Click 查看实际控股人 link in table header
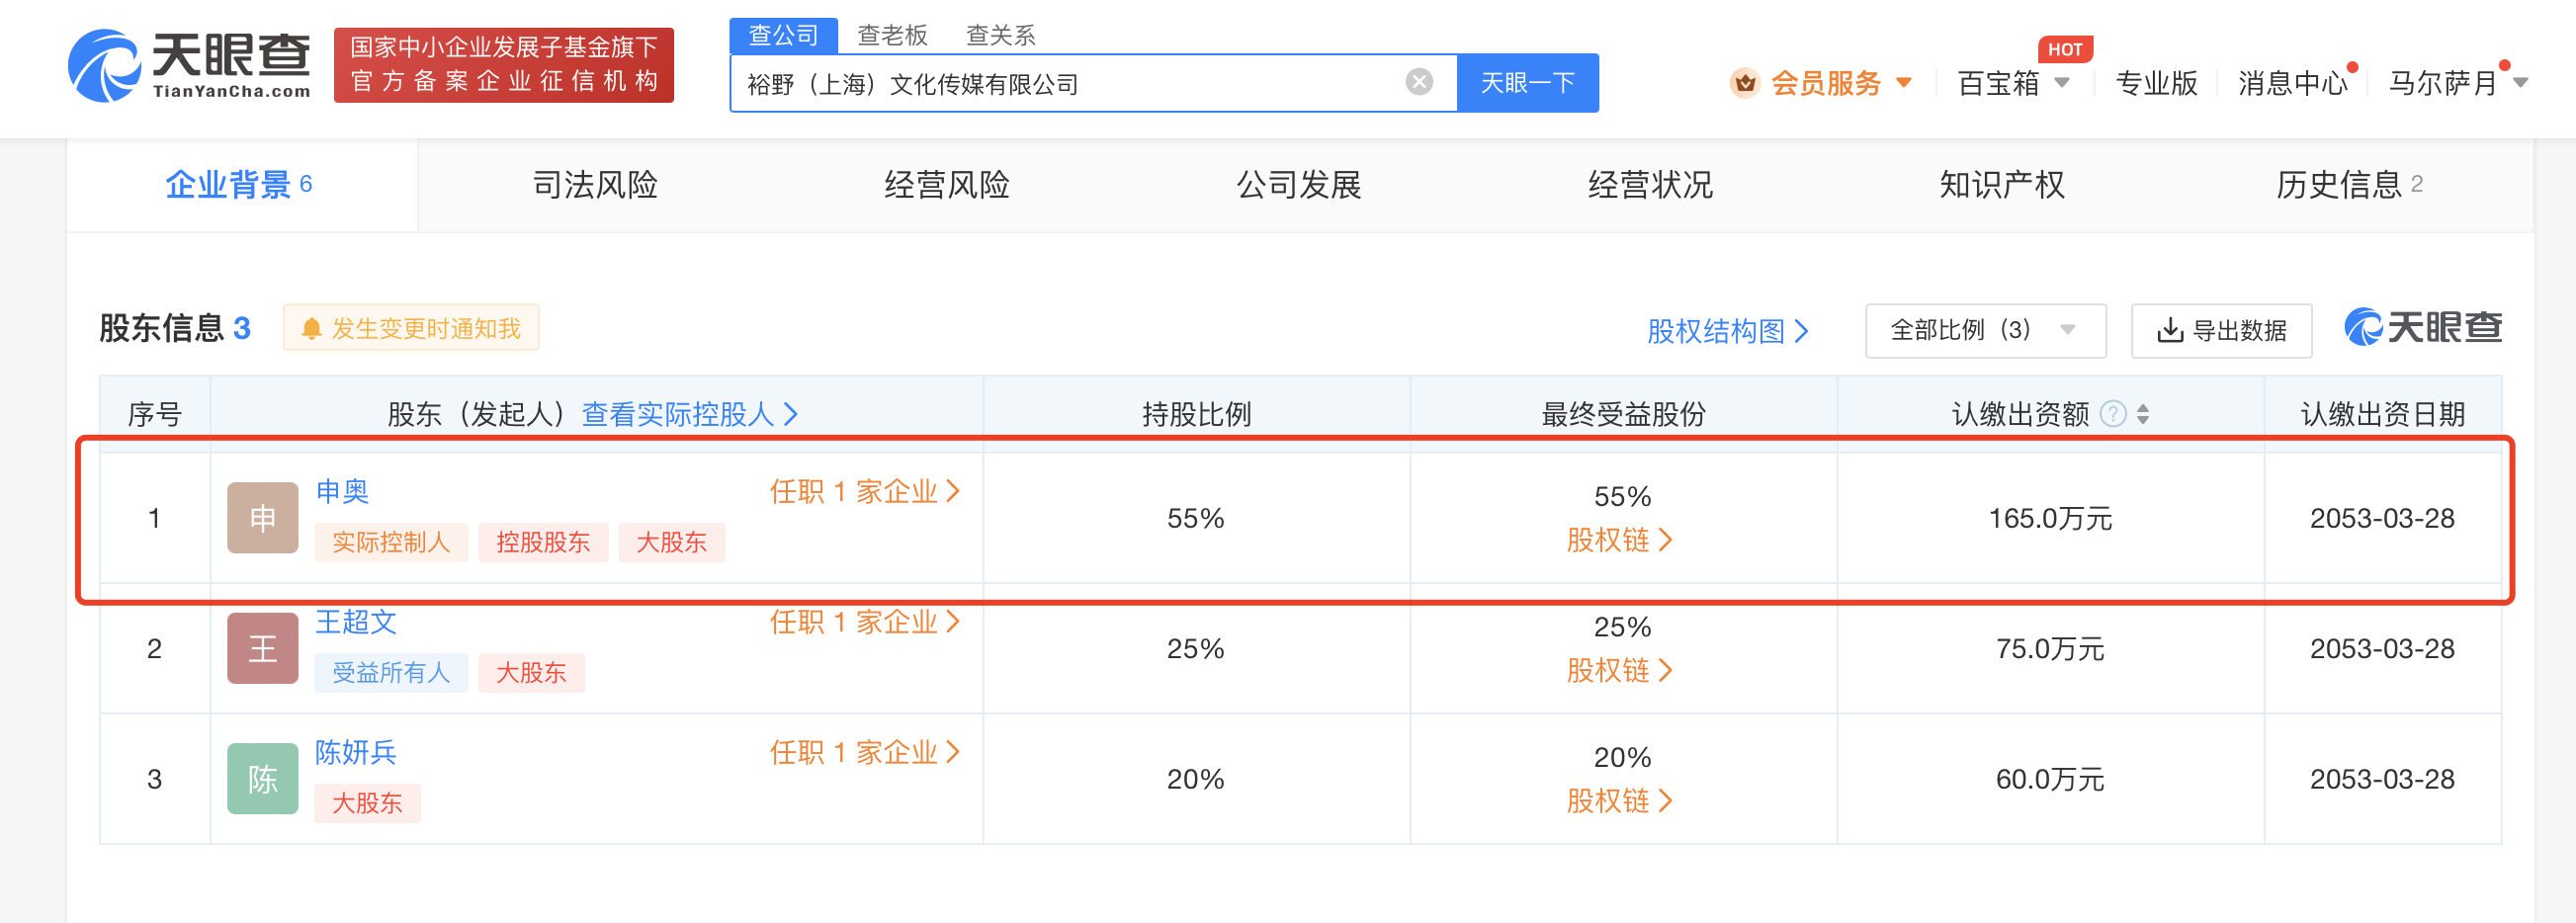 [x=690, y=413]
